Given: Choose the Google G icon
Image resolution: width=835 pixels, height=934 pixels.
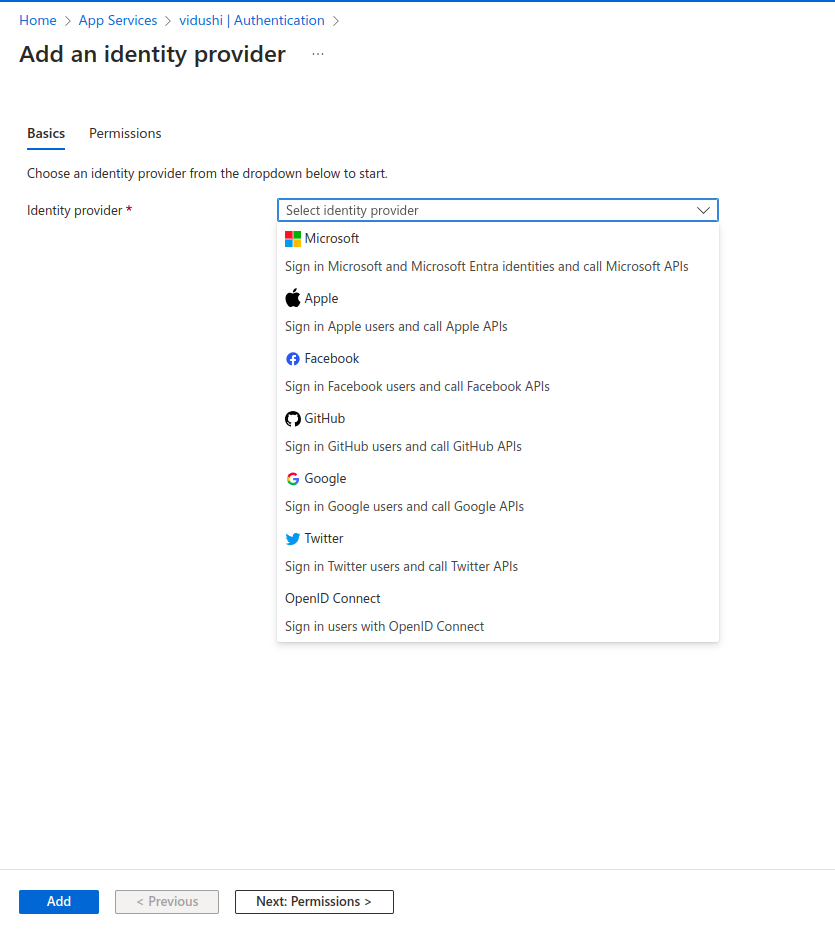Looking at the screenshot, I should tap(292, 479).
